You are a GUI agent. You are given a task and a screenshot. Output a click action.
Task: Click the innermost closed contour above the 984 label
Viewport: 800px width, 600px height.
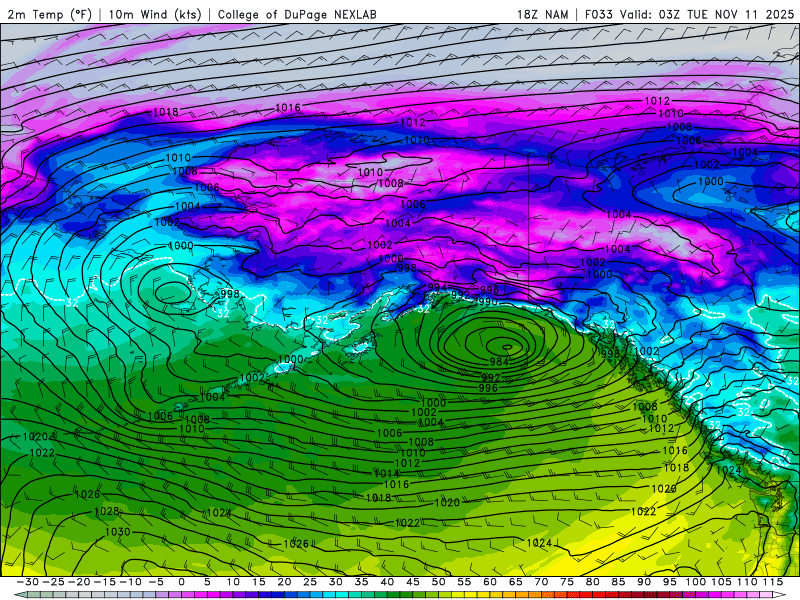pos(507,347)
